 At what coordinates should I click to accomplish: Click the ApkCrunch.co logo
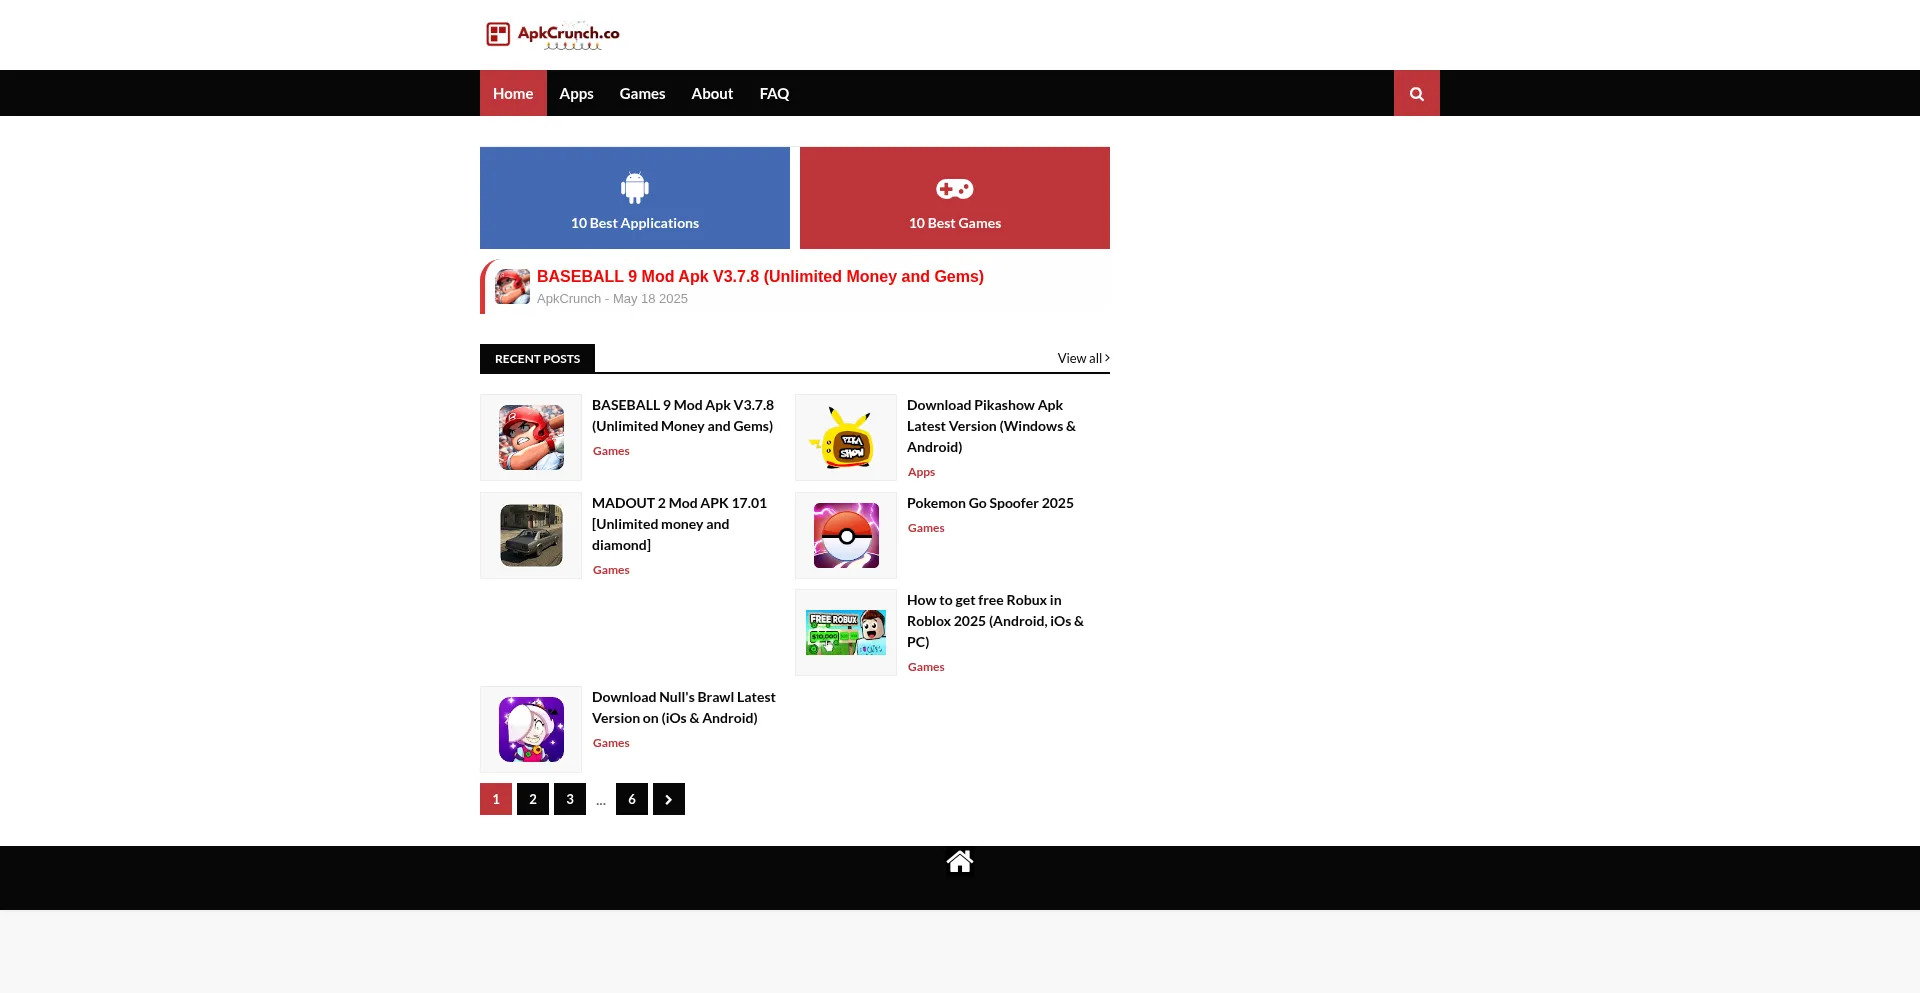[x=552, y=35]
